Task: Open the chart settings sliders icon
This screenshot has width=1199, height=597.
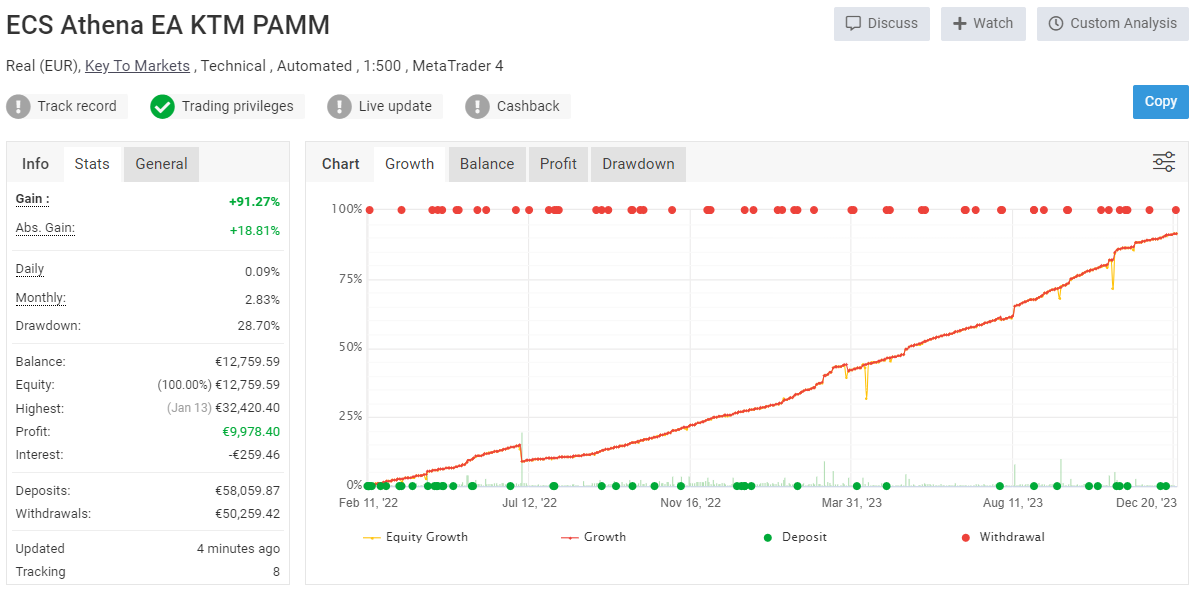Action: pos(1163,160)
